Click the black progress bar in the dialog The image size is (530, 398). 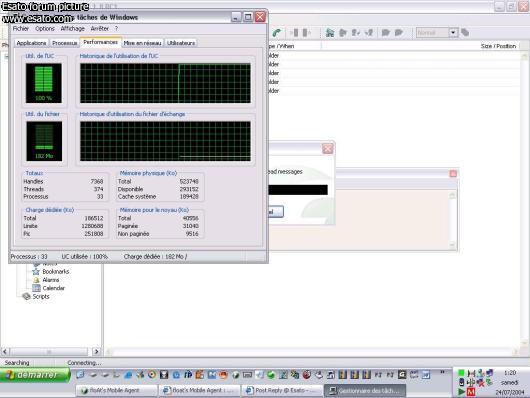(x=298, y=190)
